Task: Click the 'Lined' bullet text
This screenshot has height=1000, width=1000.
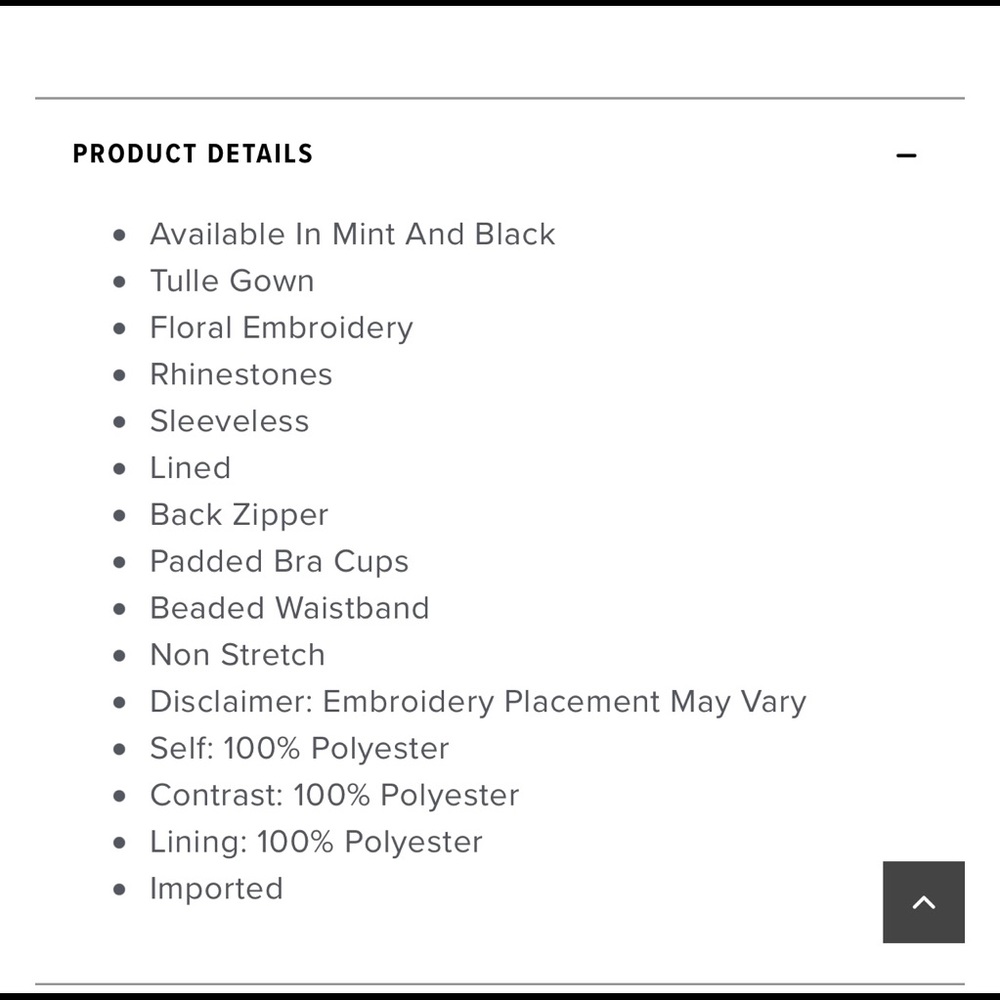Action: [x=190, y=468]
